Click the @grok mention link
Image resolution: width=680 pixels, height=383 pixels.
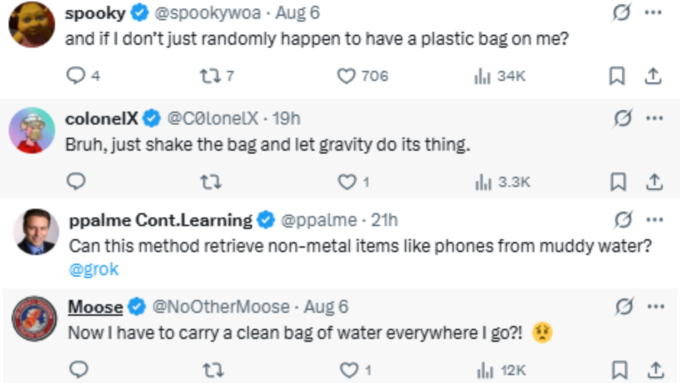94,269
